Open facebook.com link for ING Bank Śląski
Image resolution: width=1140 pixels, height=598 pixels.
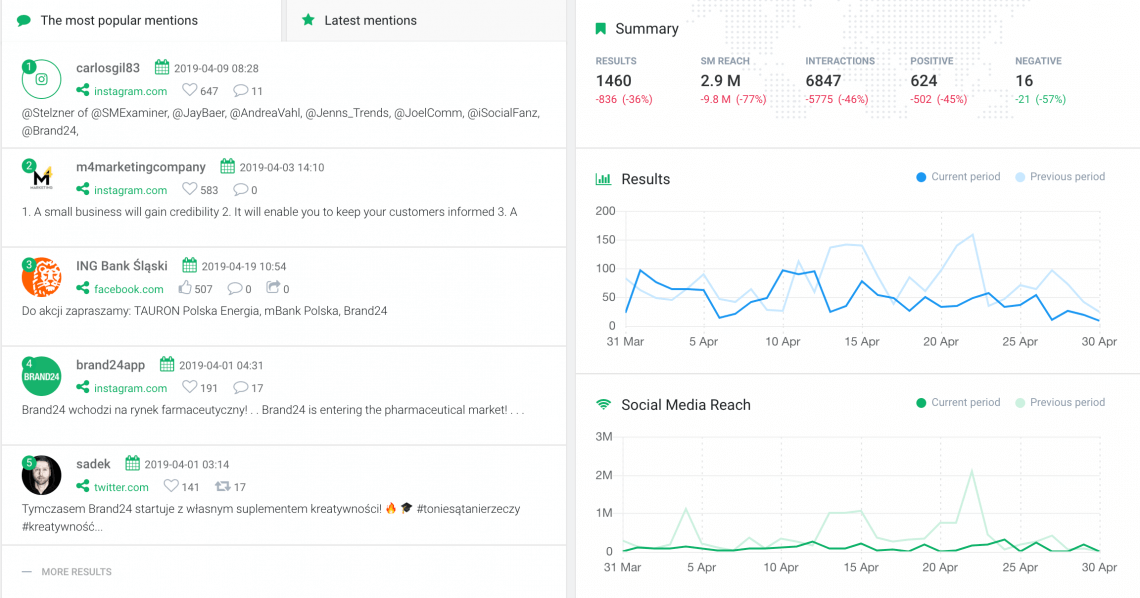point(129,288)
